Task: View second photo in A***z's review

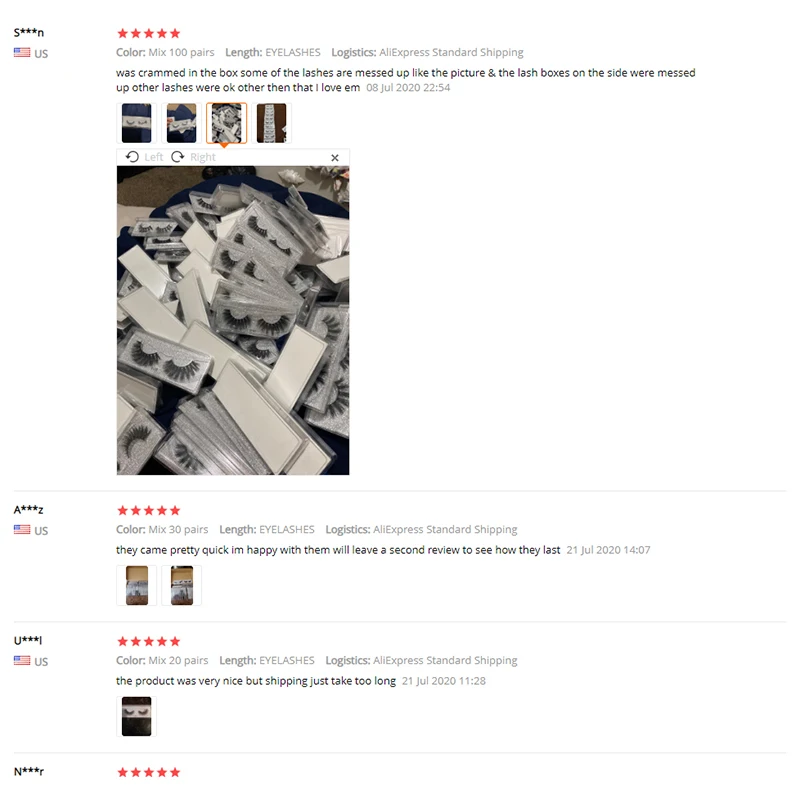Action: 181,585
